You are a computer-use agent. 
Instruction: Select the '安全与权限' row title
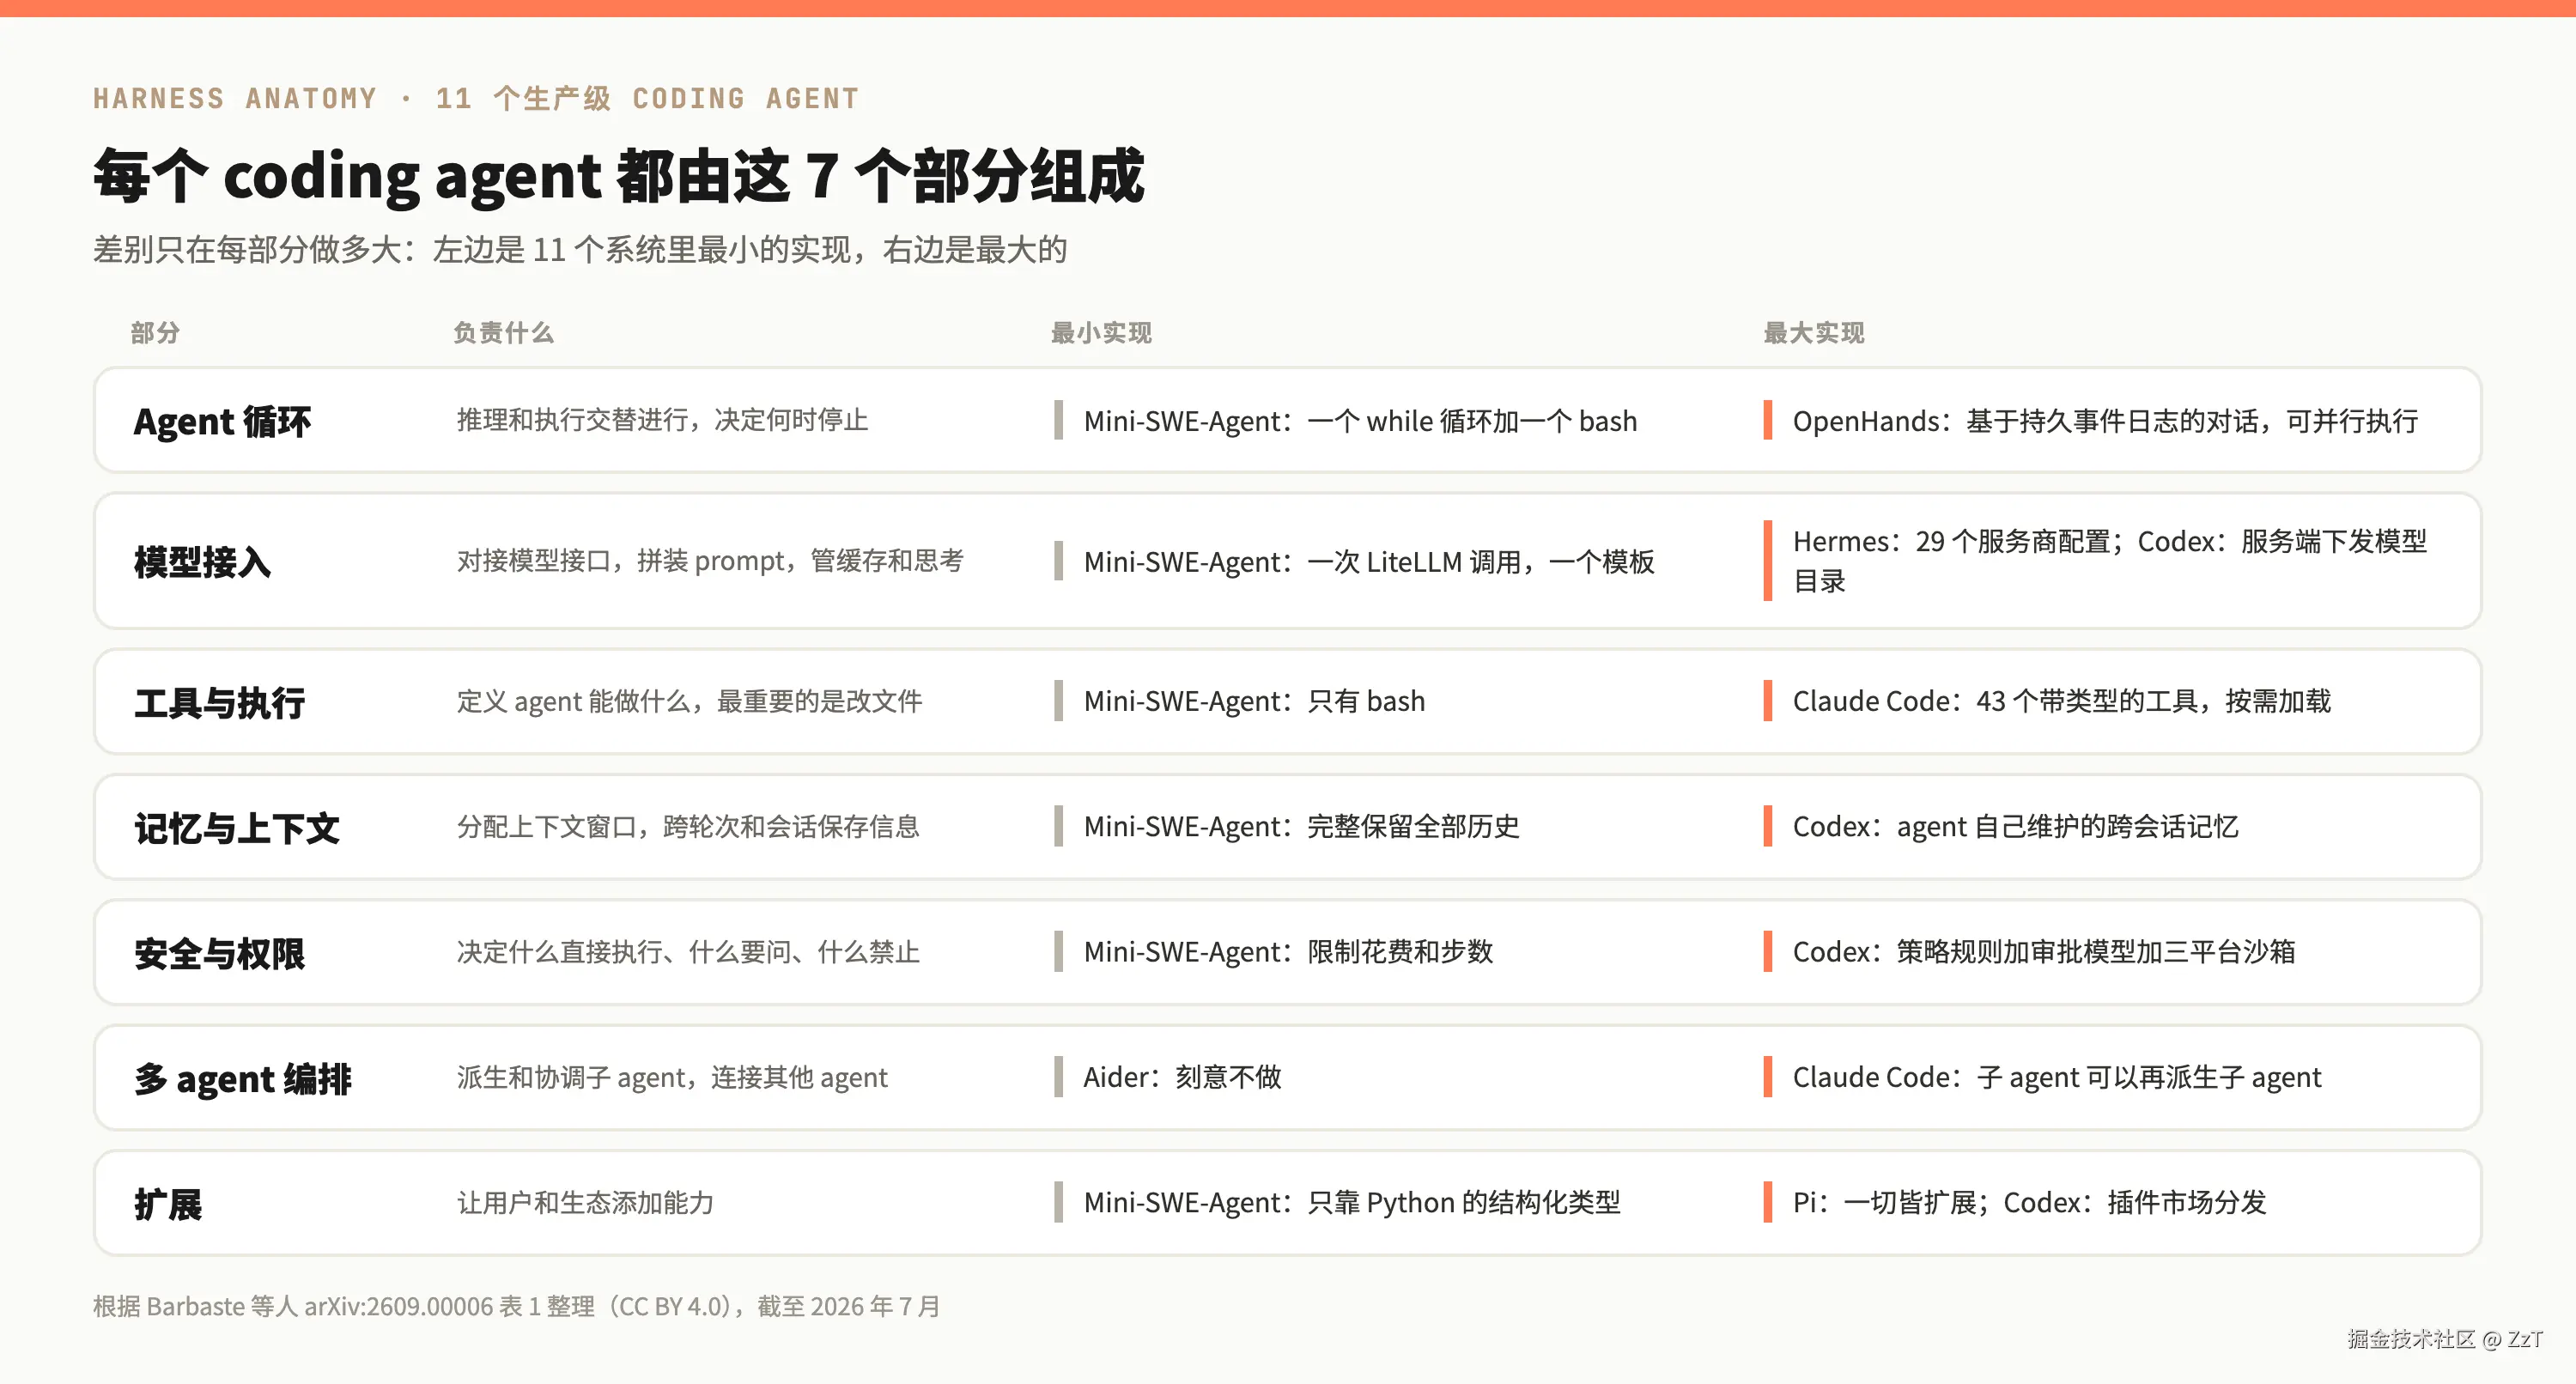tap(220, 953)
